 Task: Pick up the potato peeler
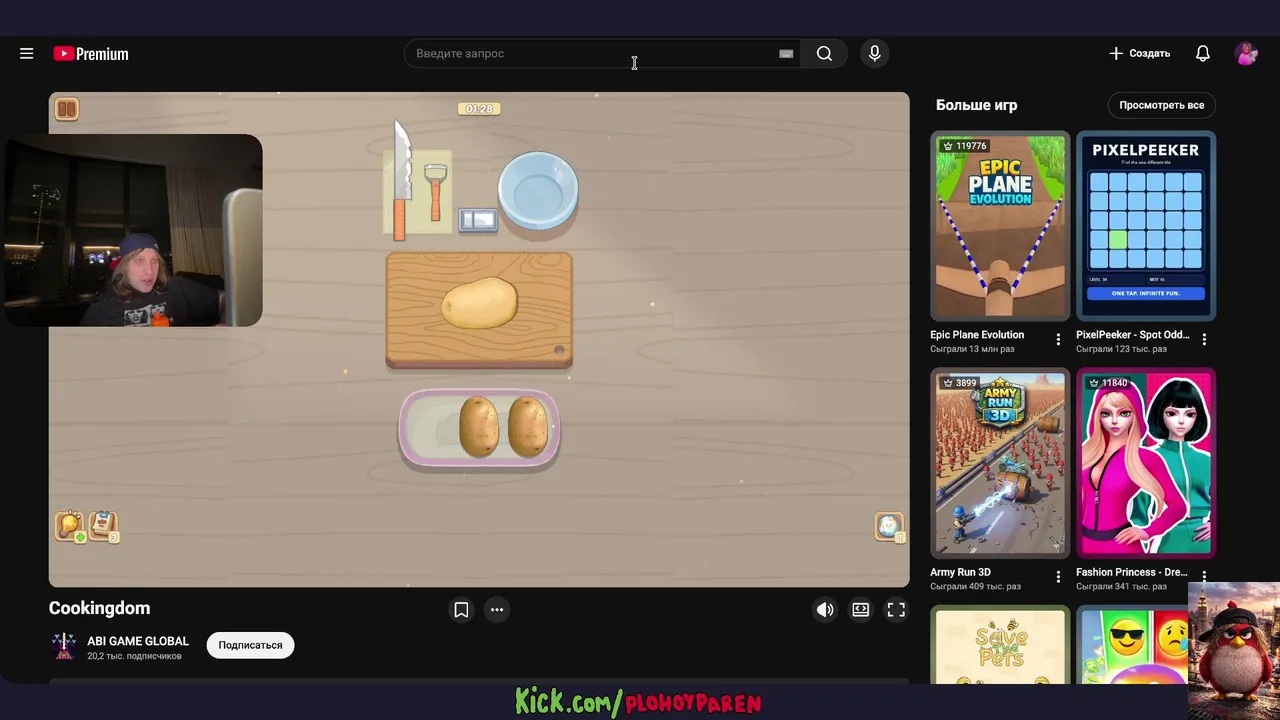(x=435, y=193)
